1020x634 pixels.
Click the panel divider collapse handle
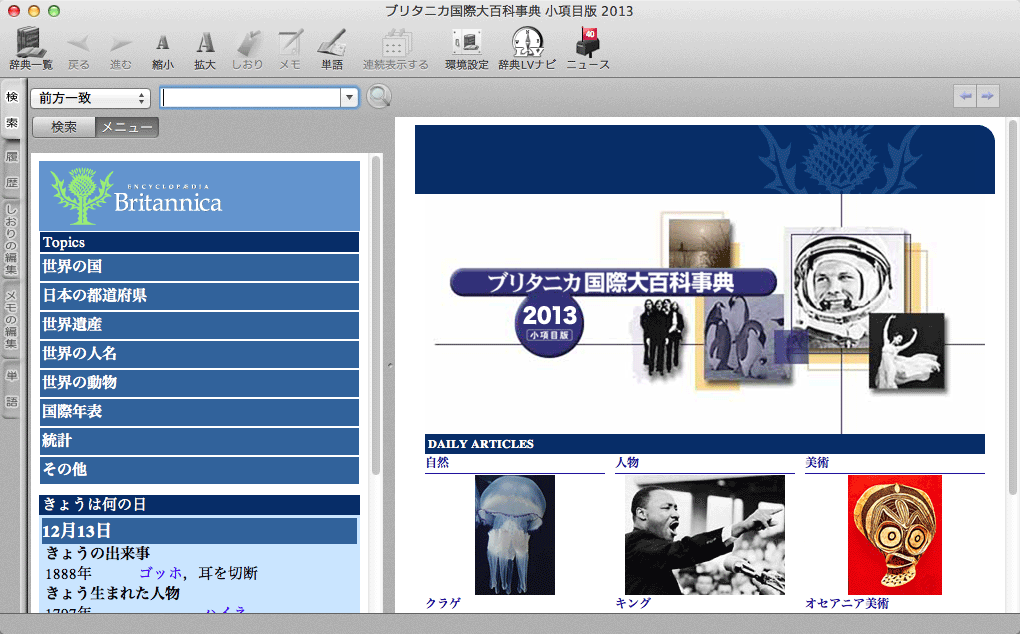388,365
